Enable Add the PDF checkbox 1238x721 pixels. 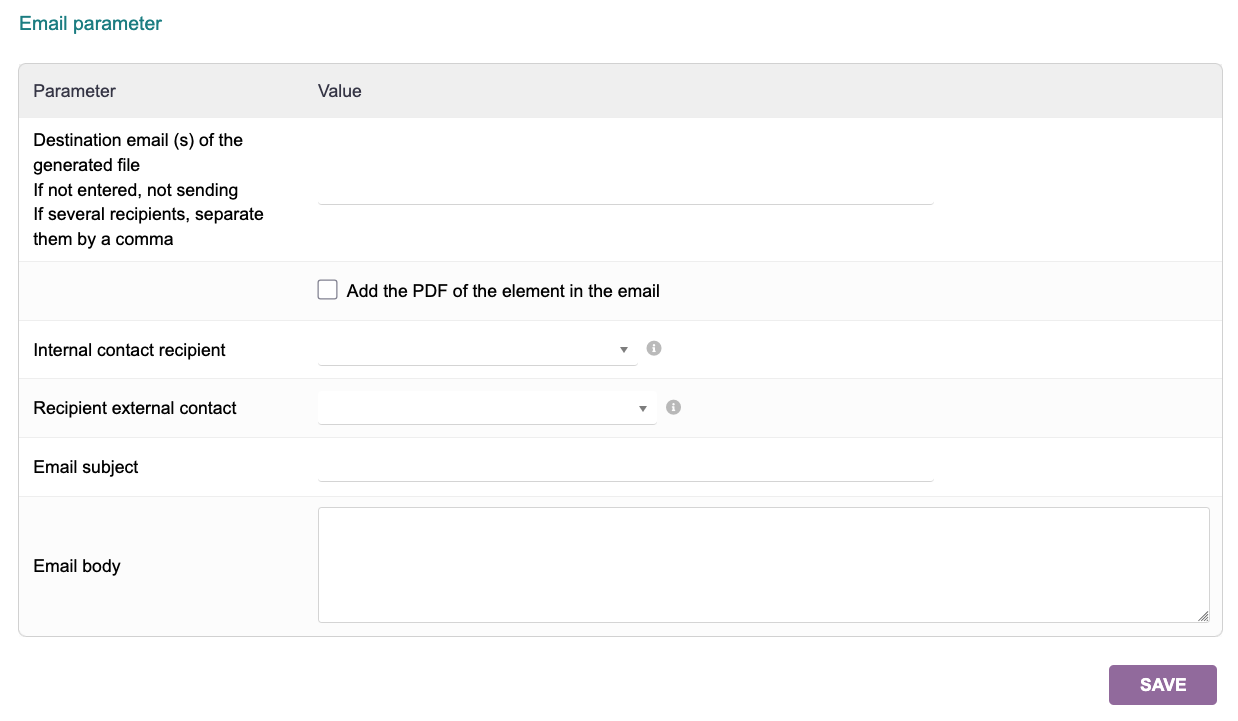(x=327, y=290)
